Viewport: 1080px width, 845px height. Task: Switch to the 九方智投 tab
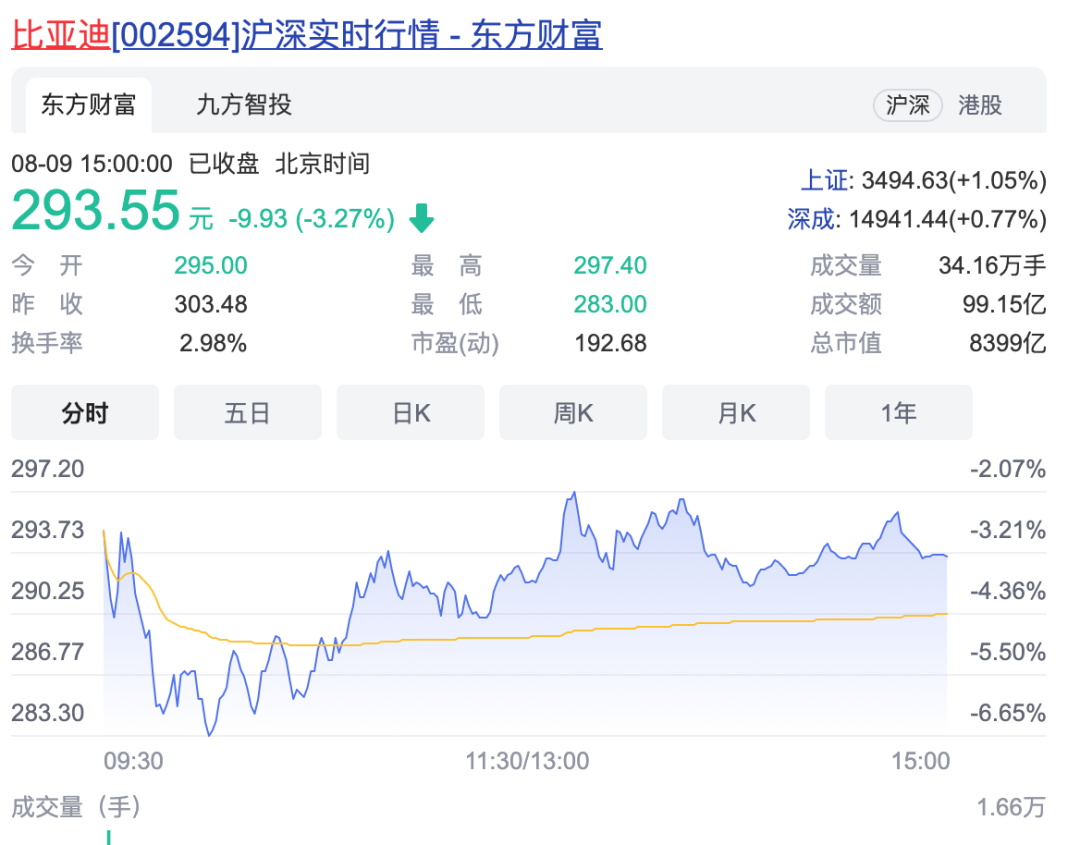pyautogui.click(x=244, y=105)
